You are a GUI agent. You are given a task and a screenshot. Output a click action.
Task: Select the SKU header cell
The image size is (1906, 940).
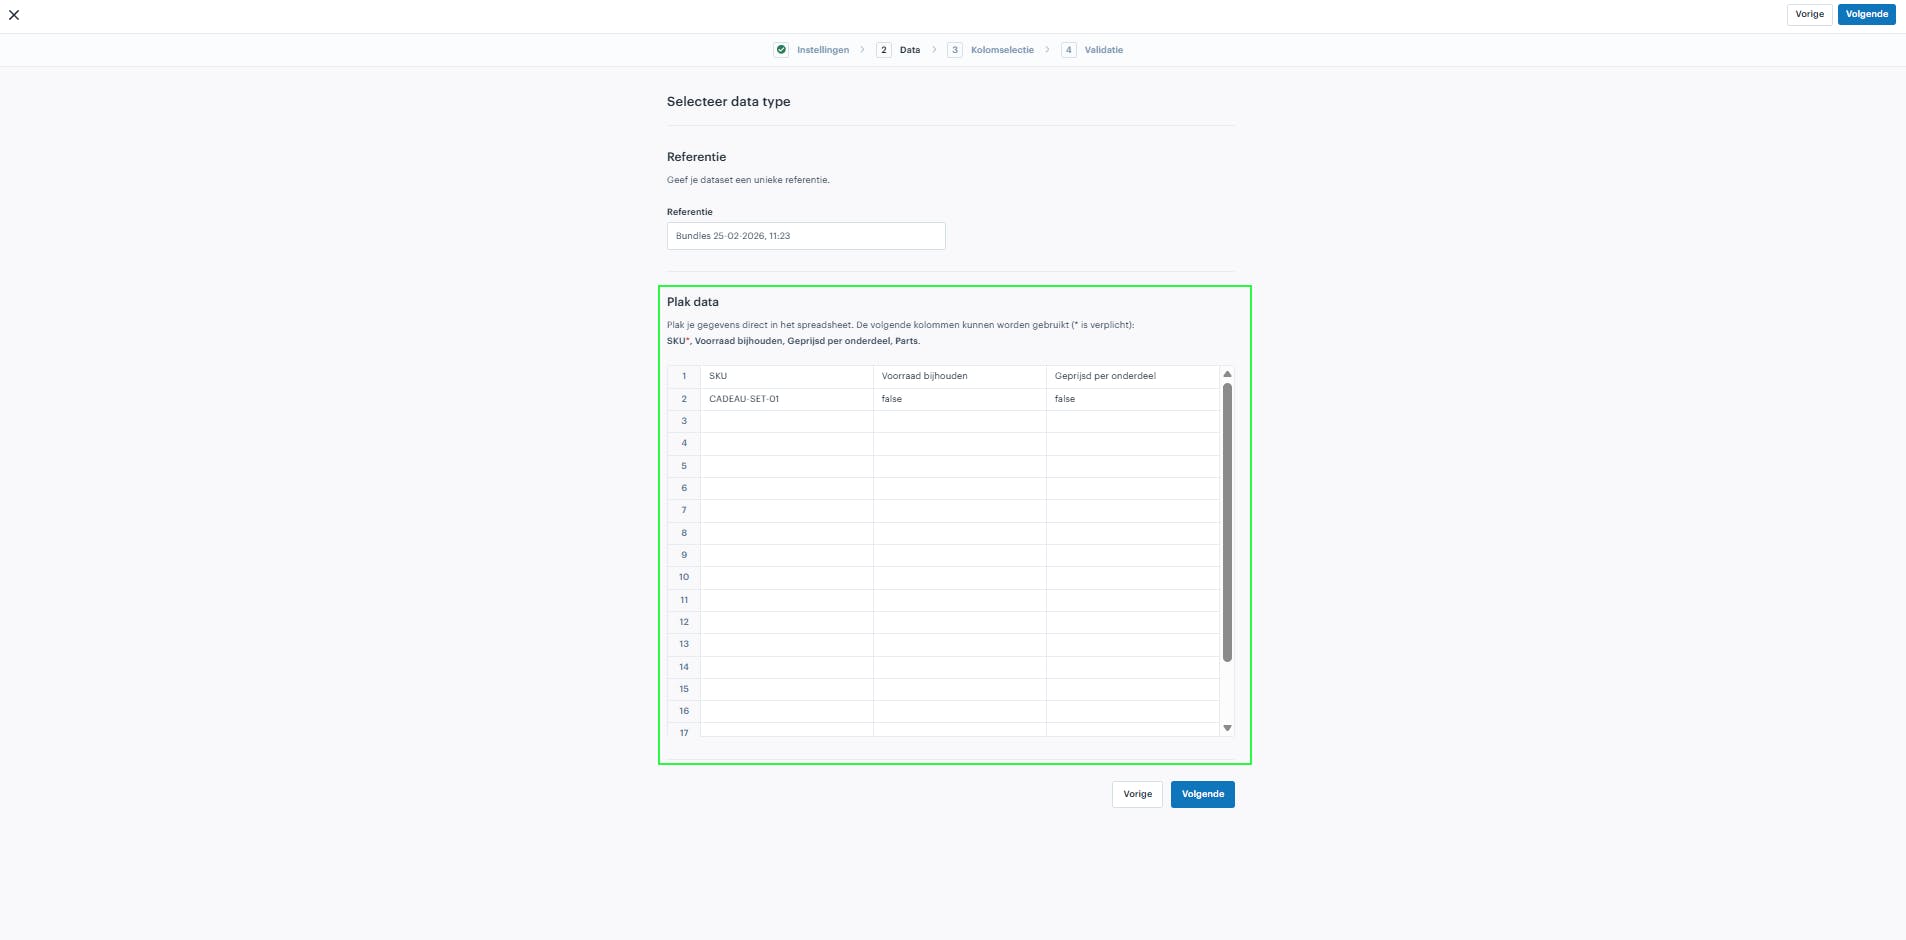(787, 376)
